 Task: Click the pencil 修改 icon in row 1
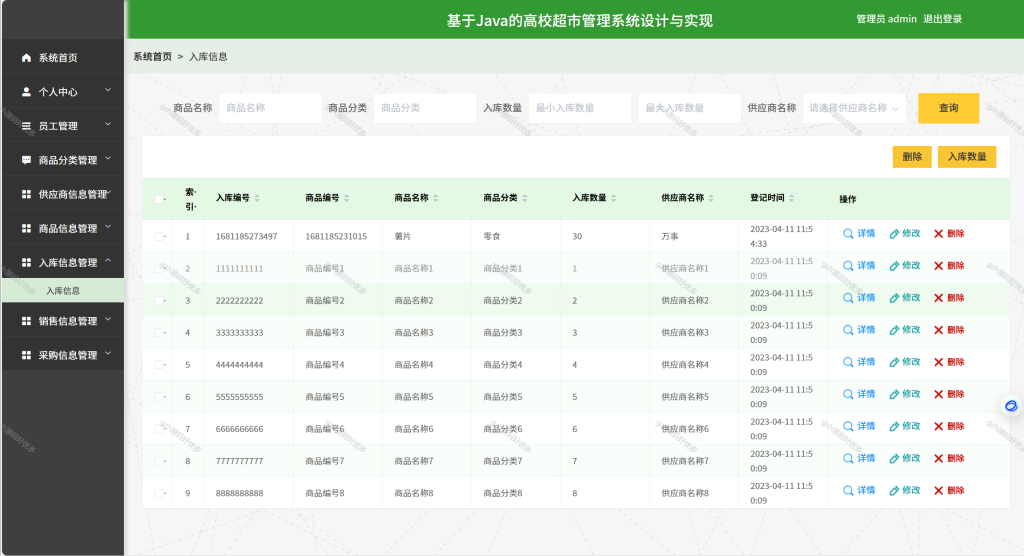(x=894, y=233)
